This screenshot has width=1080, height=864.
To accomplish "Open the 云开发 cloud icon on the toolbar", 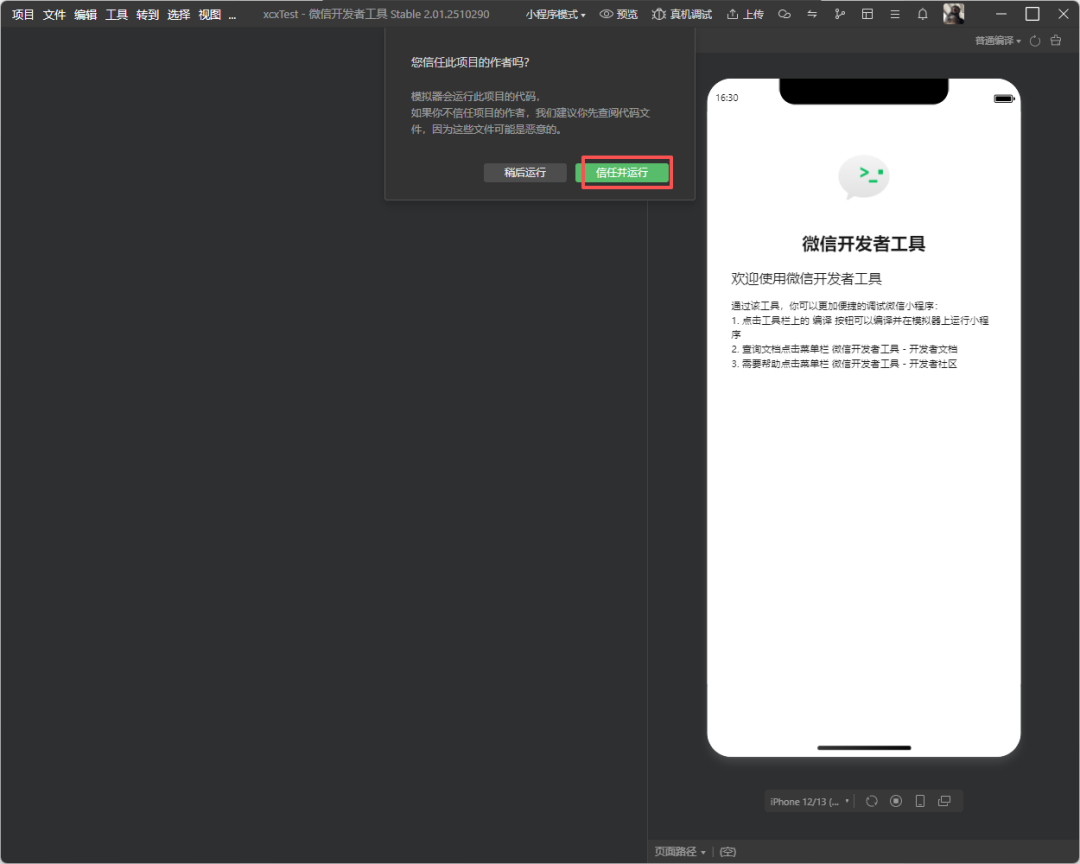I will click(784, 14).
